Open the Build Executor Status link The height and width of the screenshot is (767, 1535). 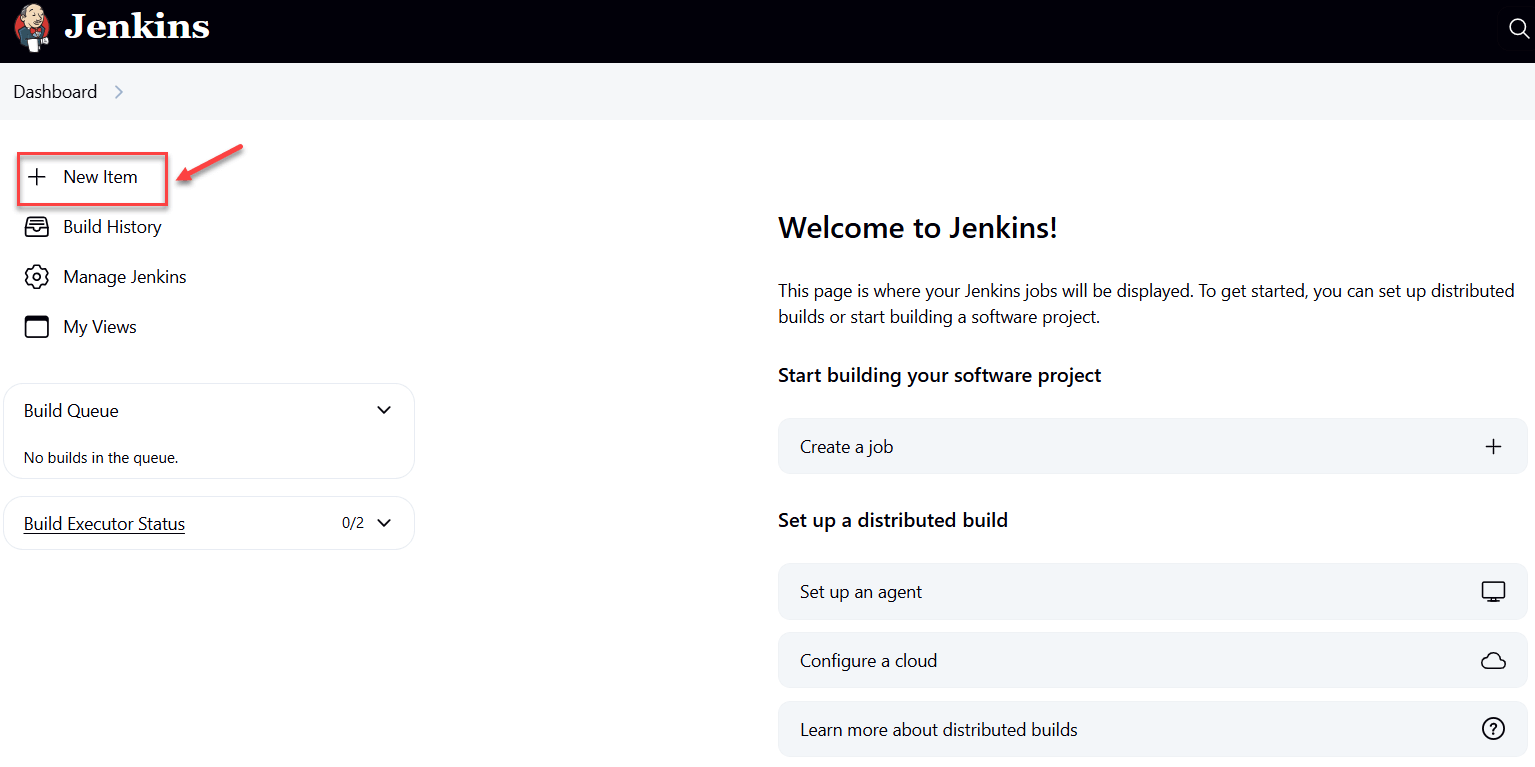[103, 523]
